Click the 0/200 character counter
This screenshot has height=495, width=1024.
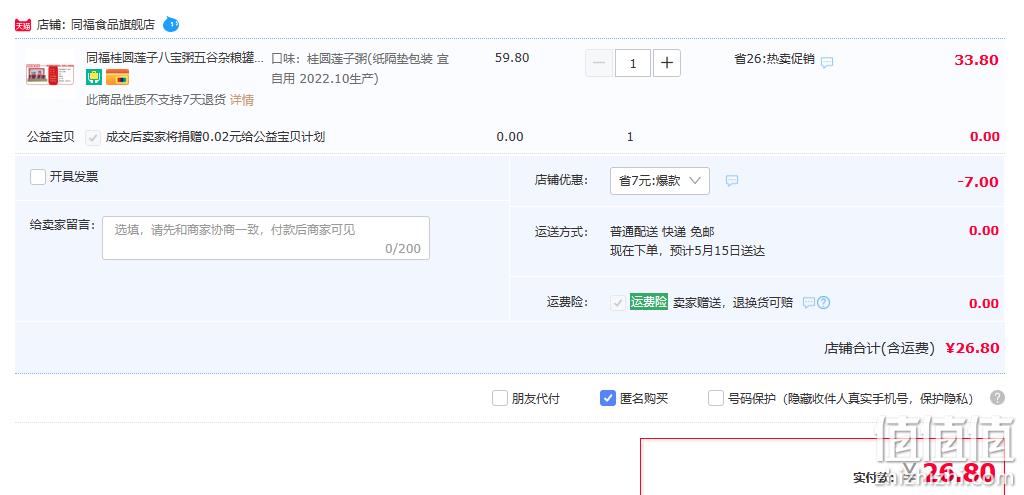coord(403,249)
